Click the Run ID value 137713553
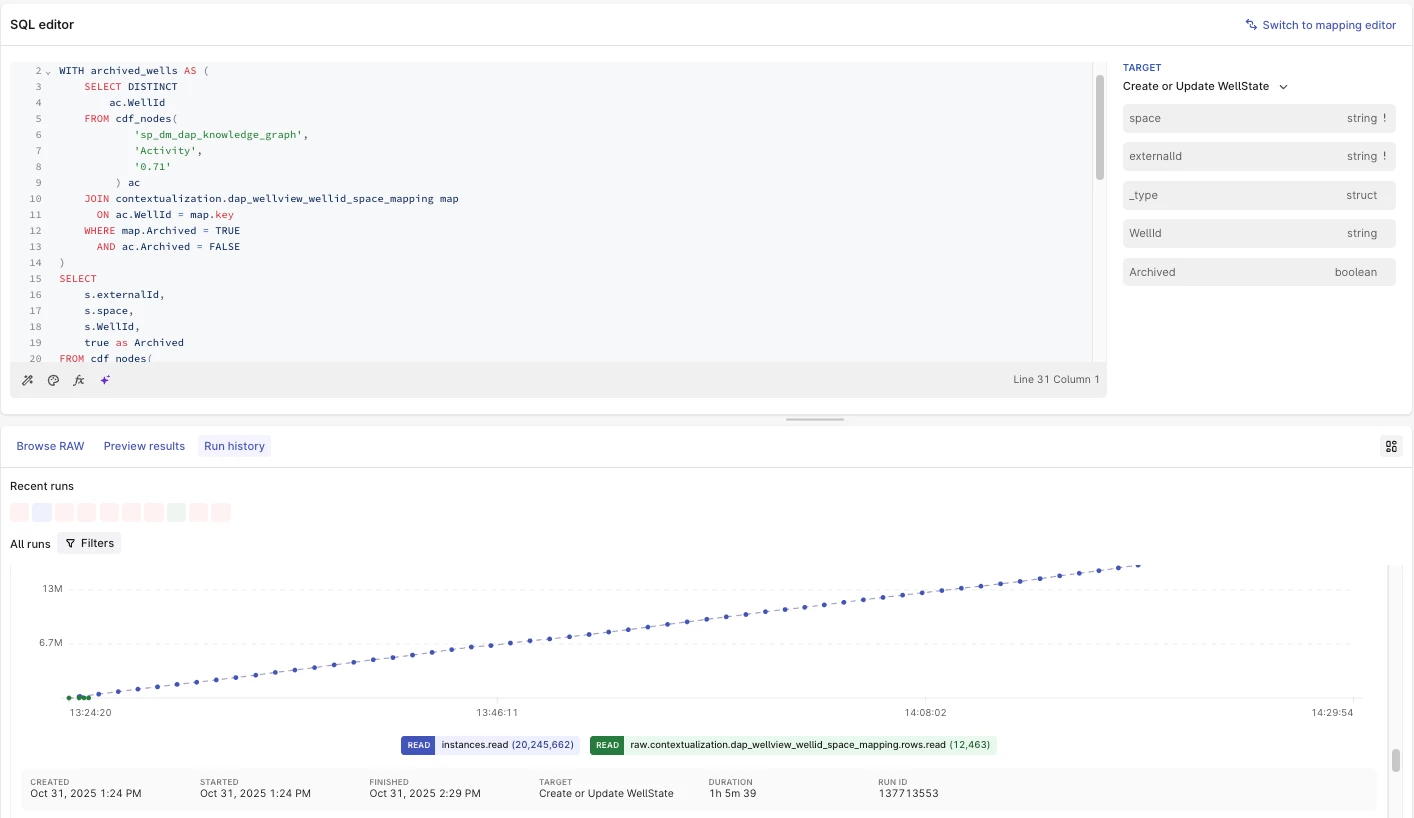Viewport: 1414px width, 818px height. pyautogui.click(x=908, y=794)
